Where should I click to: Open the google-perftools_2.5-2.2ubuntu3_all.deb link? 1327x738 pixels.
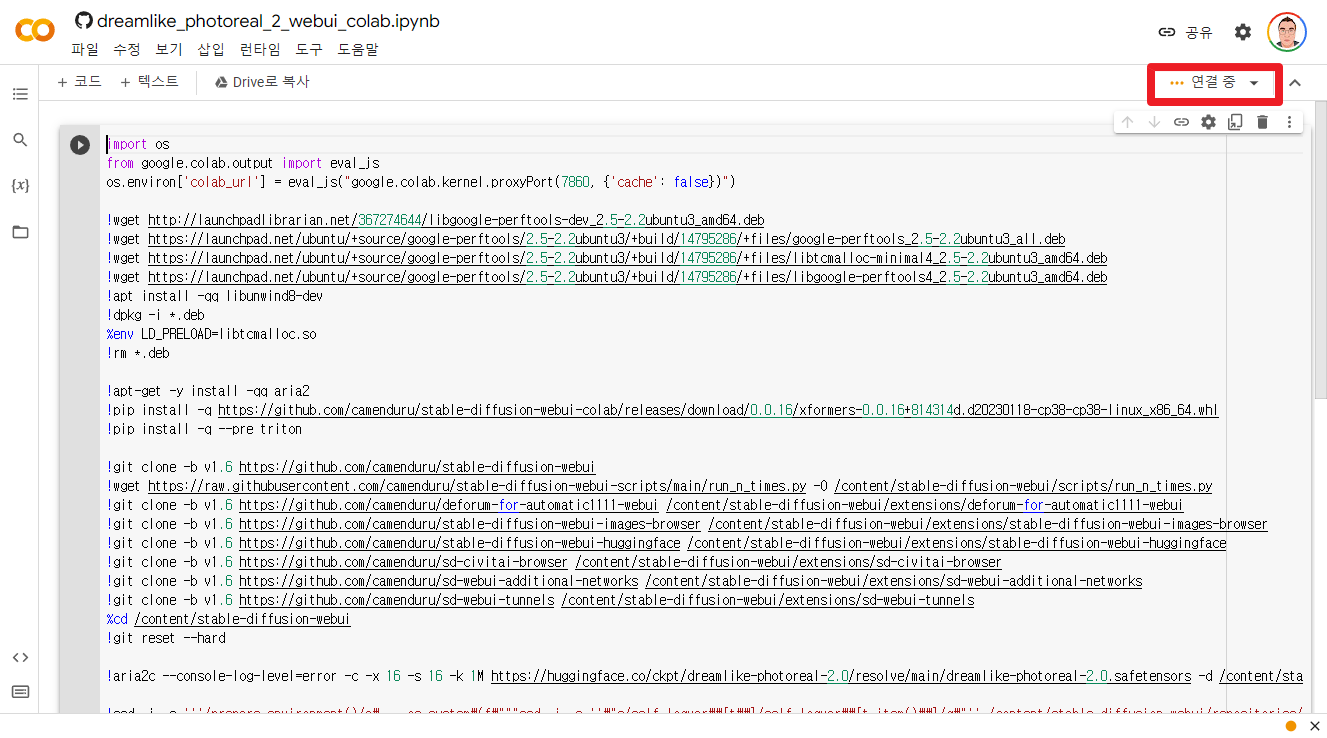(606, 239)
